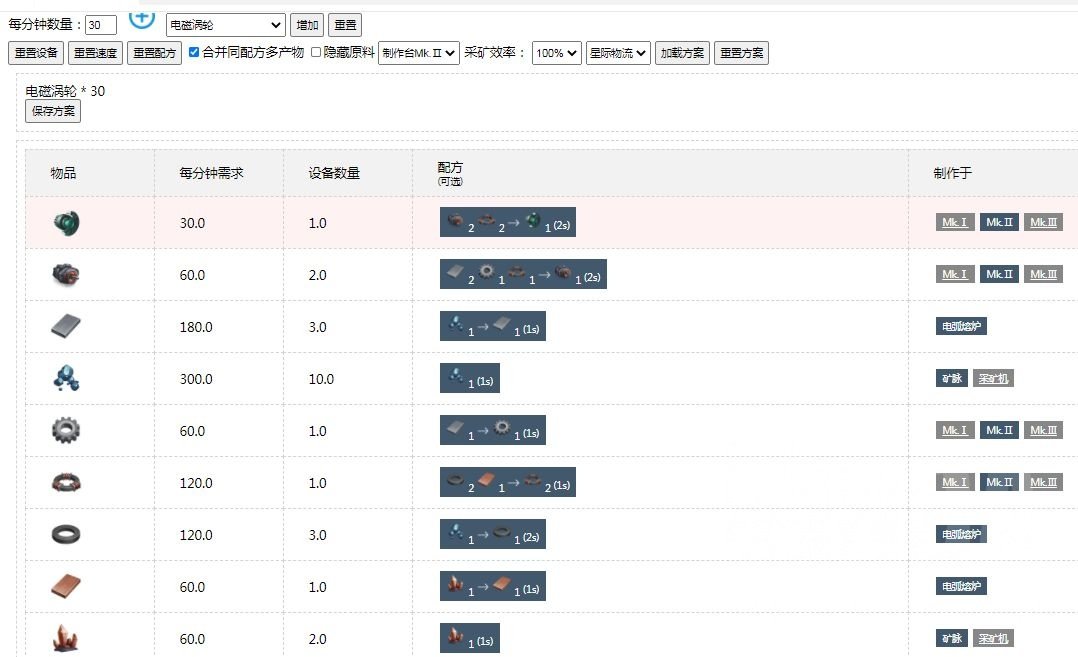The width and height of the screenshot is (1078, 657).
Task: Click the 180.0 per-minute value
Action: tap(196, 326)
